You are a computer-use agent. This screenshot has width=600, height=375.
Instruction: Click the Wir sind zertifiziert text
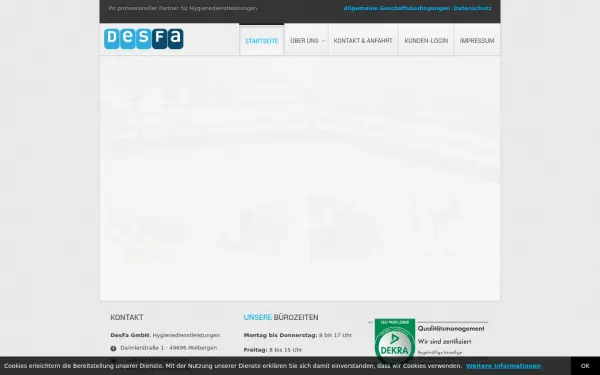tap(444, 341)
